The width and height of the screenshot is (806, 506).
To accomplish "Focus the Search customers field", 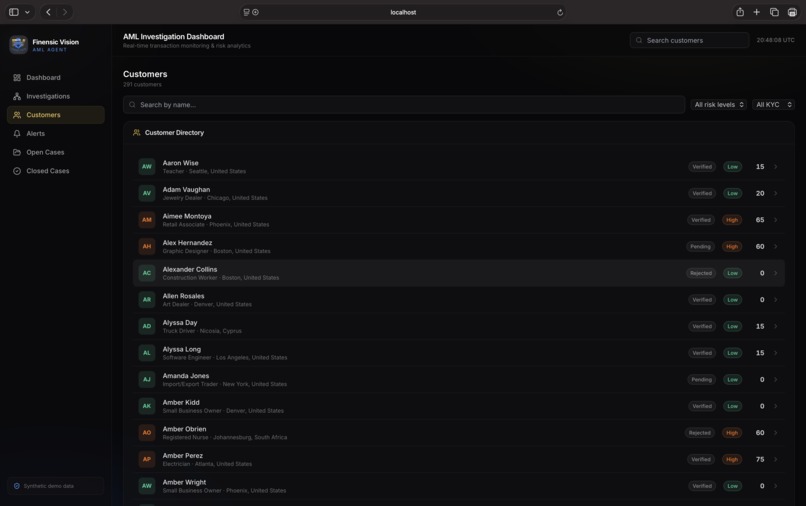I will tap(689, 40).
